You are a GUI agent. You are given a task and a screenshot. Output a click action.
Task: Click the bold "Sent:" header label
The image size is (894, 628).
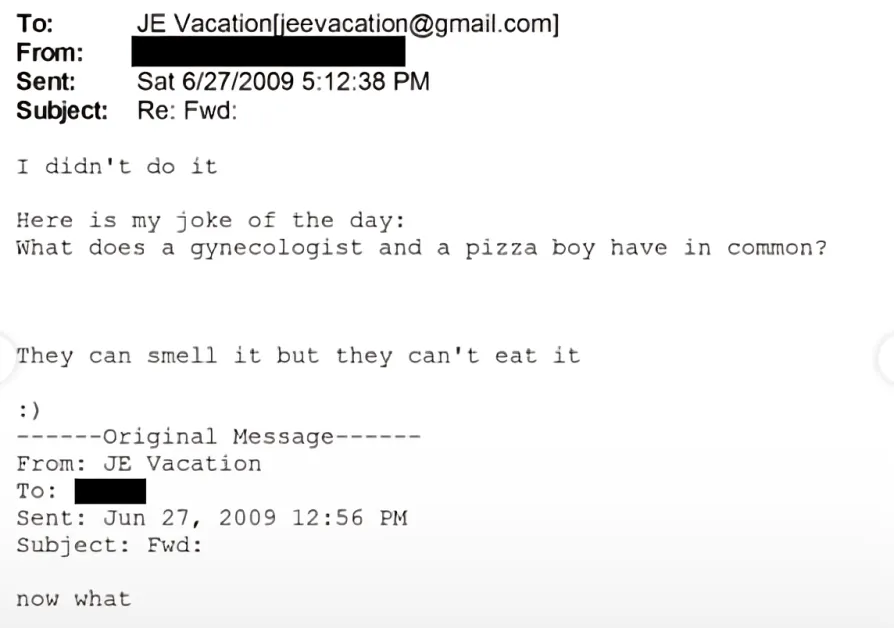click(x=45, y=82)
